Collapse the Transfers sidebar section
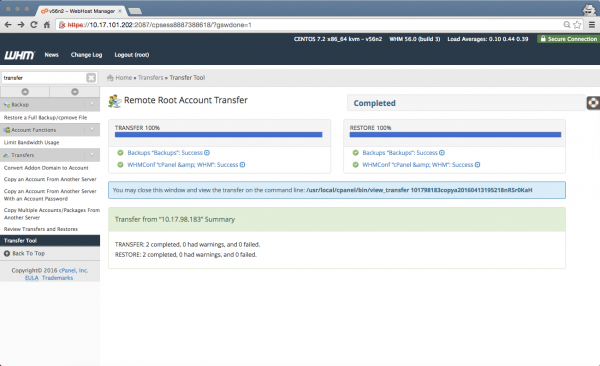 pyautogui.click(x=92, y=155)
